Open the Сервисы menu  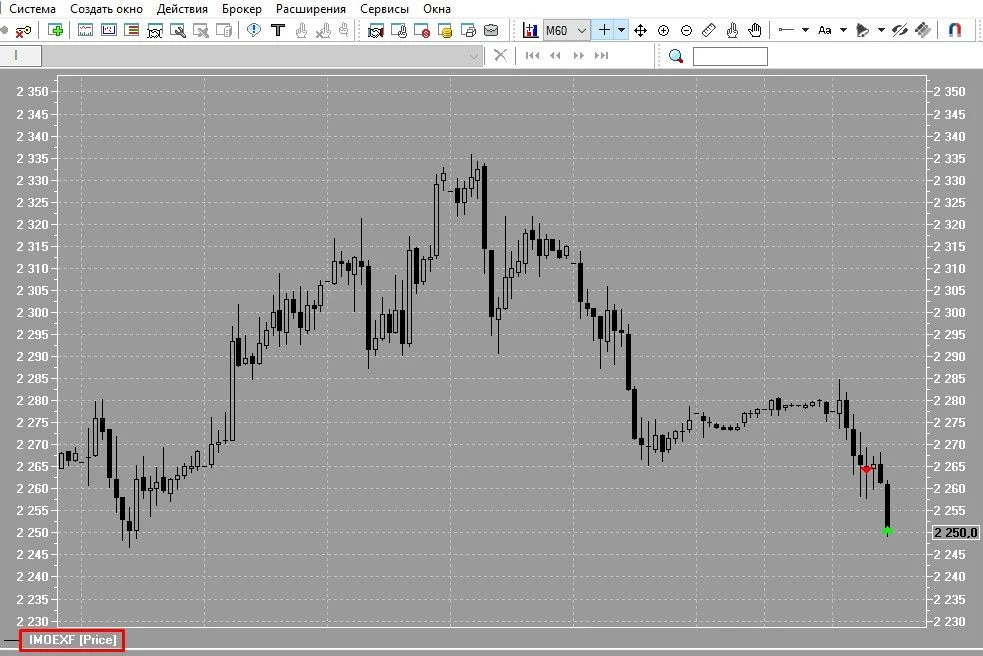click(x=384, y=9)
